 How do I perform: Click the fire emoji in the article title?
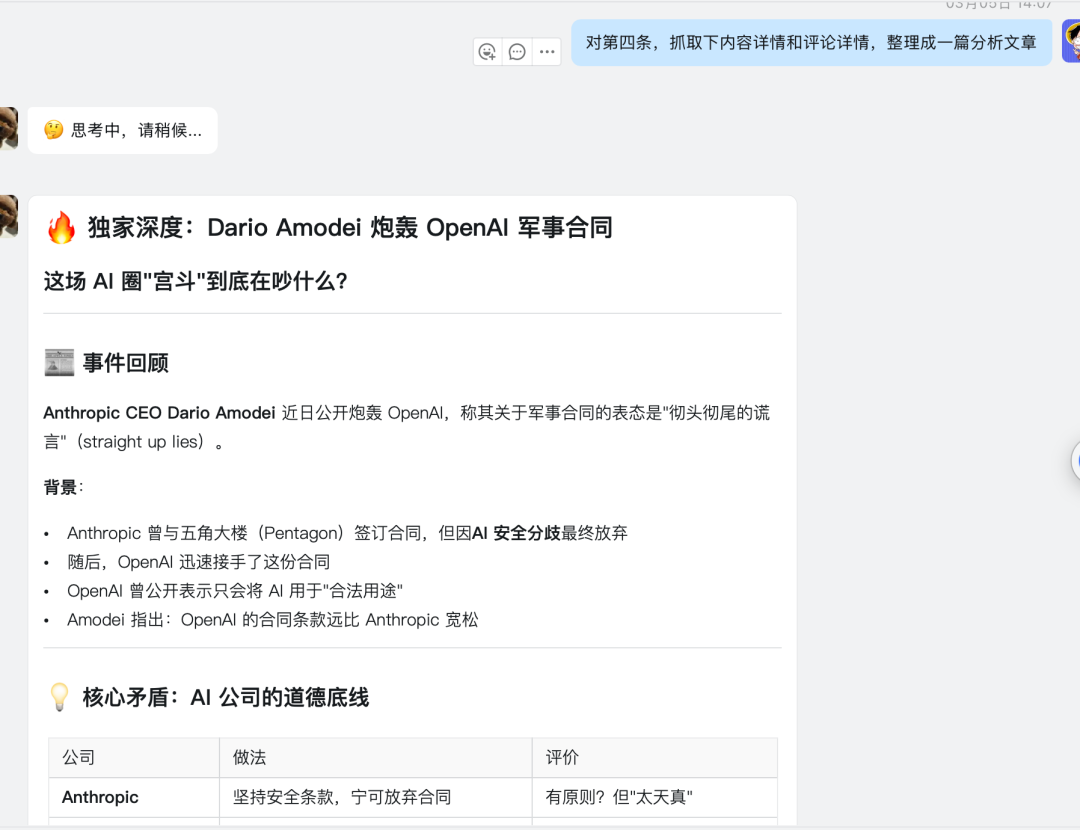[x=62, y=227]
